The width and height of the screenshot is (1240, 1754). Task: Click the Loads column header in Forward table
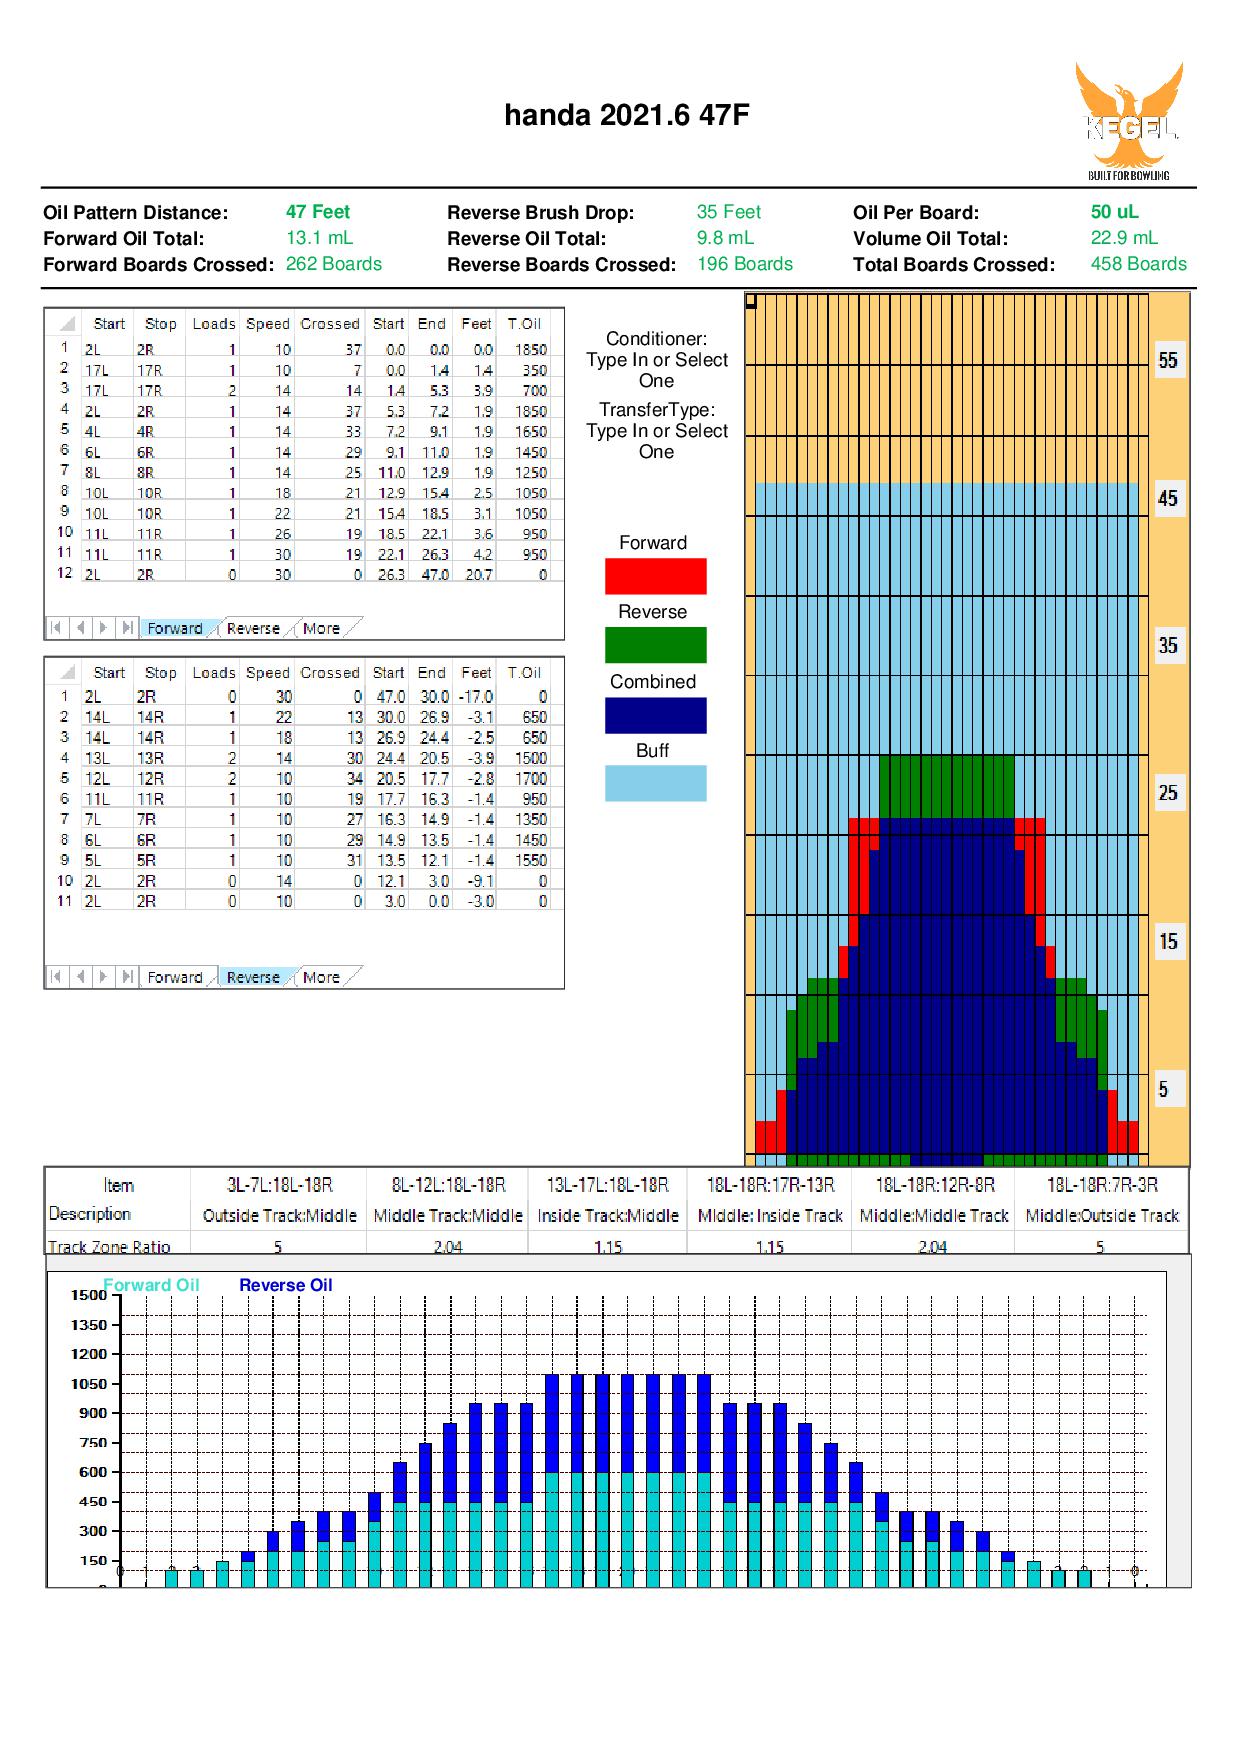(214, 324)
